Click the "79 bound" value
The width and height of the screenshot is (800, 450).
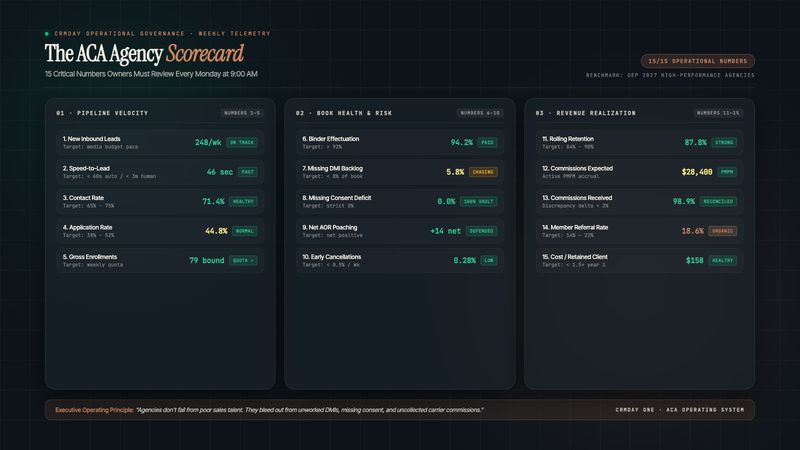(x=207, y=261)
